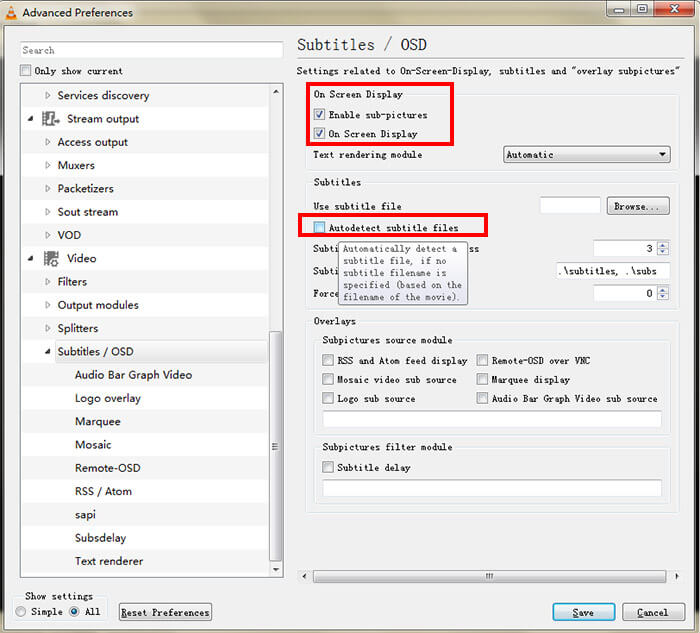Select the Video category
The width and height of the screenshot is (700, 633).
(81, 258)
